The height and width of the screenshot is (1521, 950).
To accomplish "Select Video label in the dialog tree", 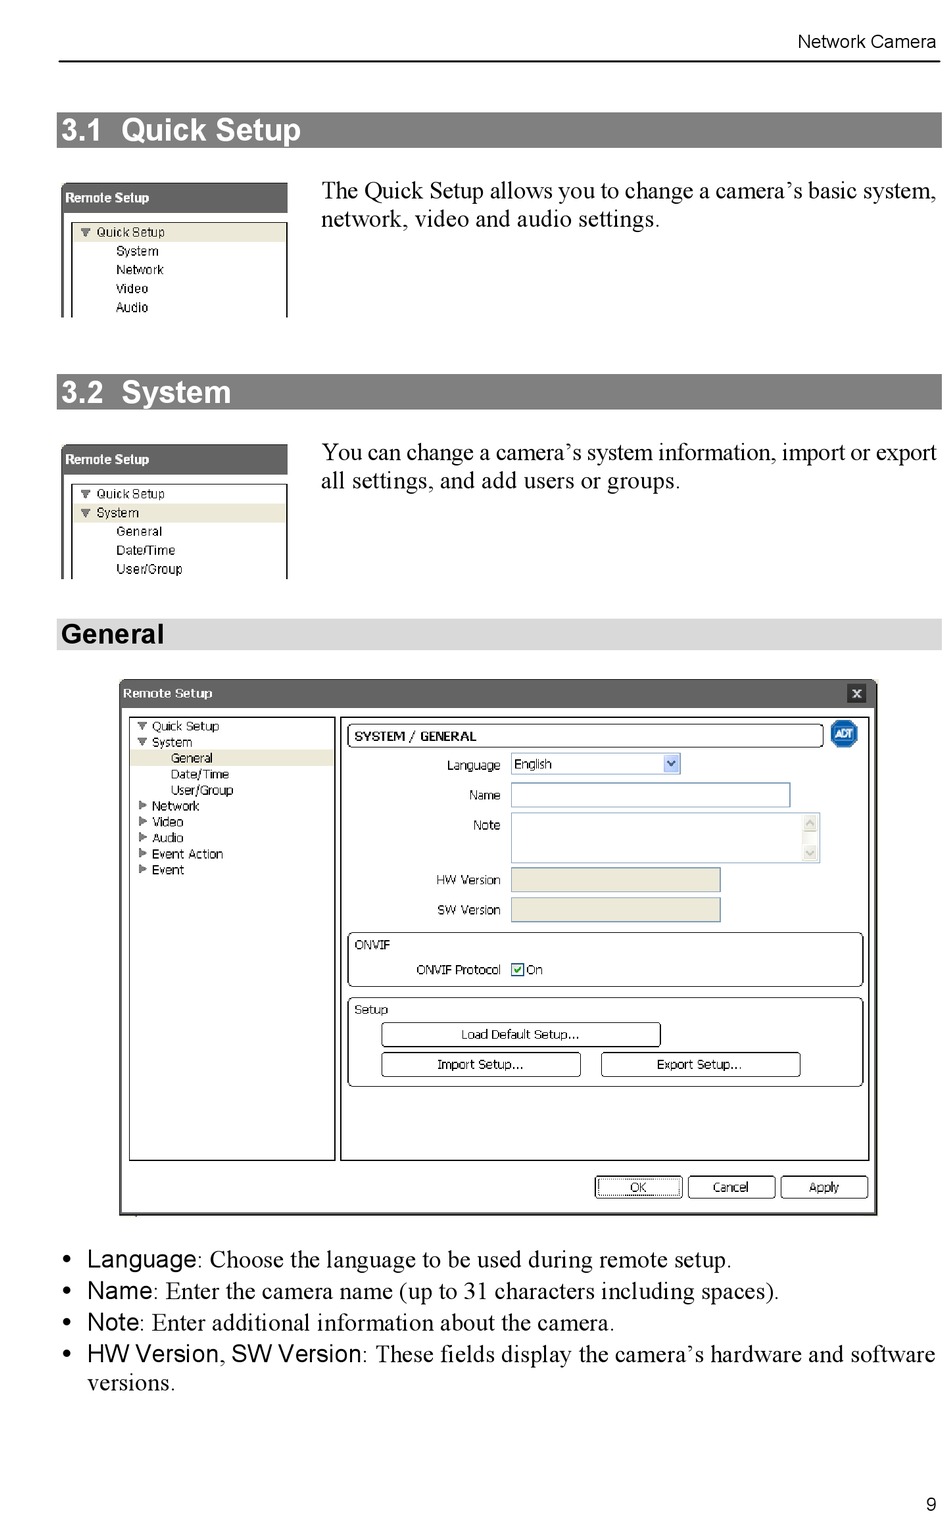I will click(167, 822).
